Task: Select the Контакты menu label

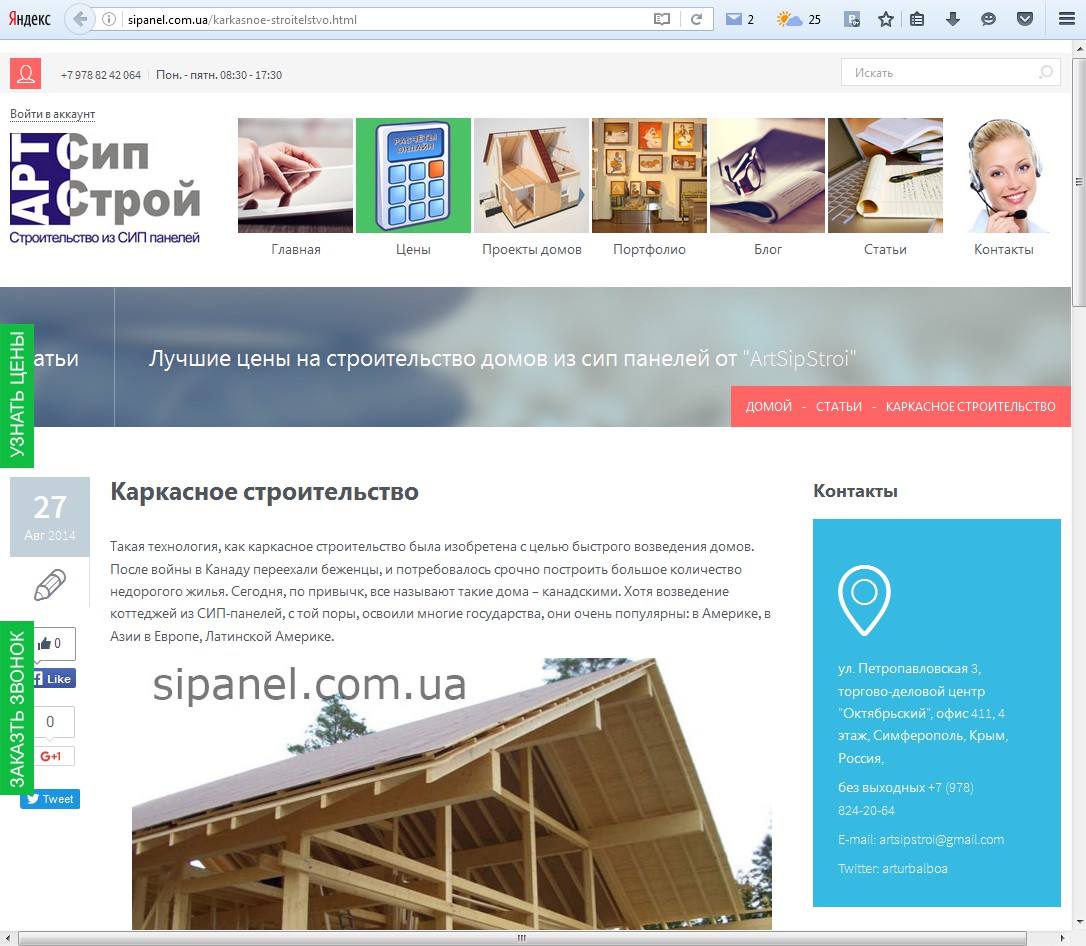Action: 1004,249
